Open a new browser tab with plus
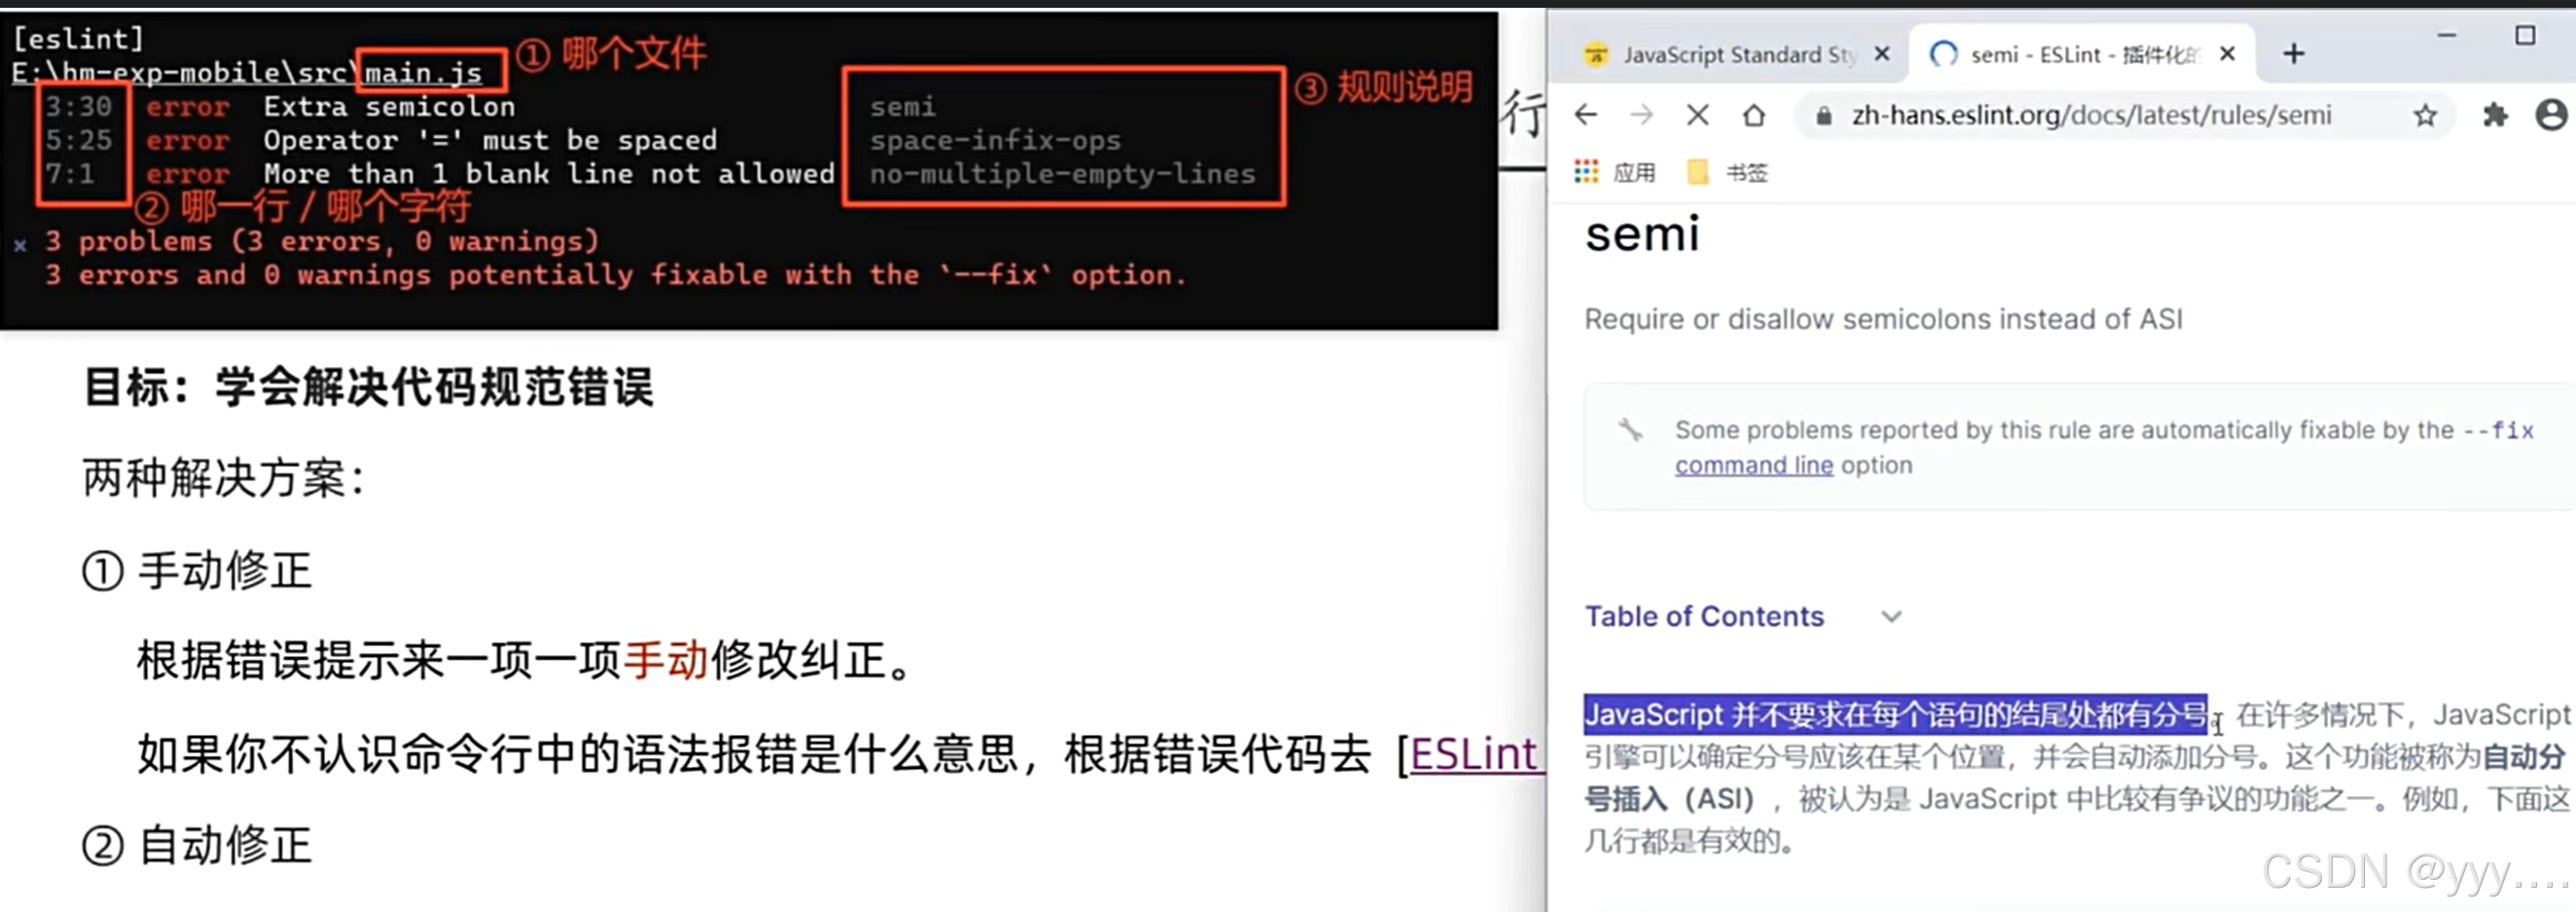The height and width of the screenshot is (912, 2576). [2294, 54]
